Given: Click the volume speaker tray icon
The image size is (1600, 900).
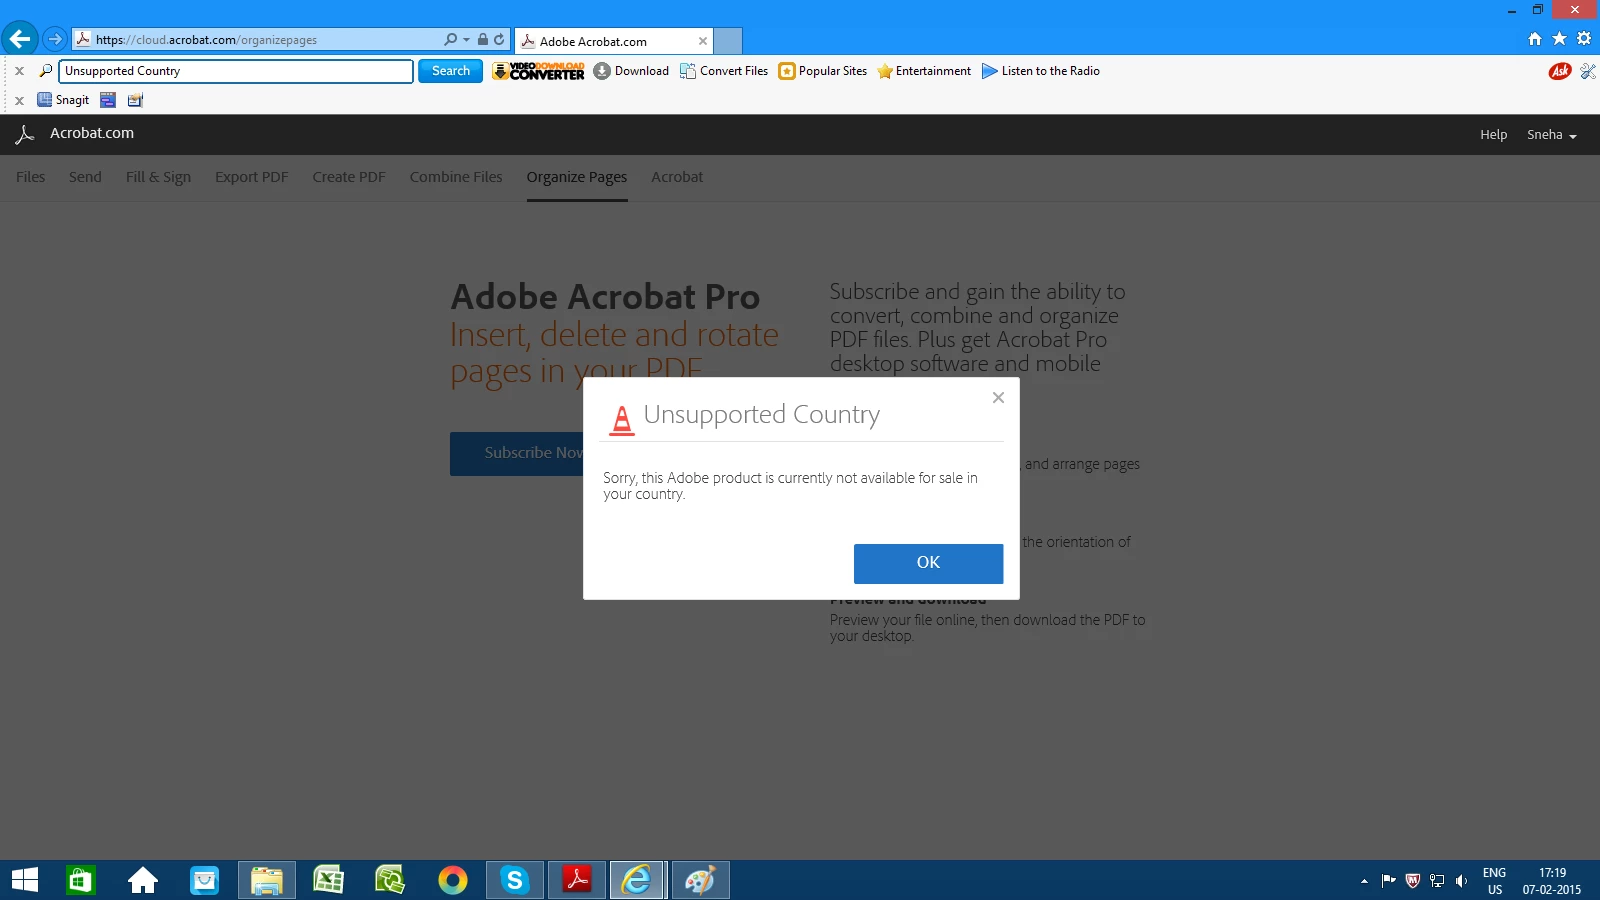Looking at the screenshot, I should tap(1462, 881).
